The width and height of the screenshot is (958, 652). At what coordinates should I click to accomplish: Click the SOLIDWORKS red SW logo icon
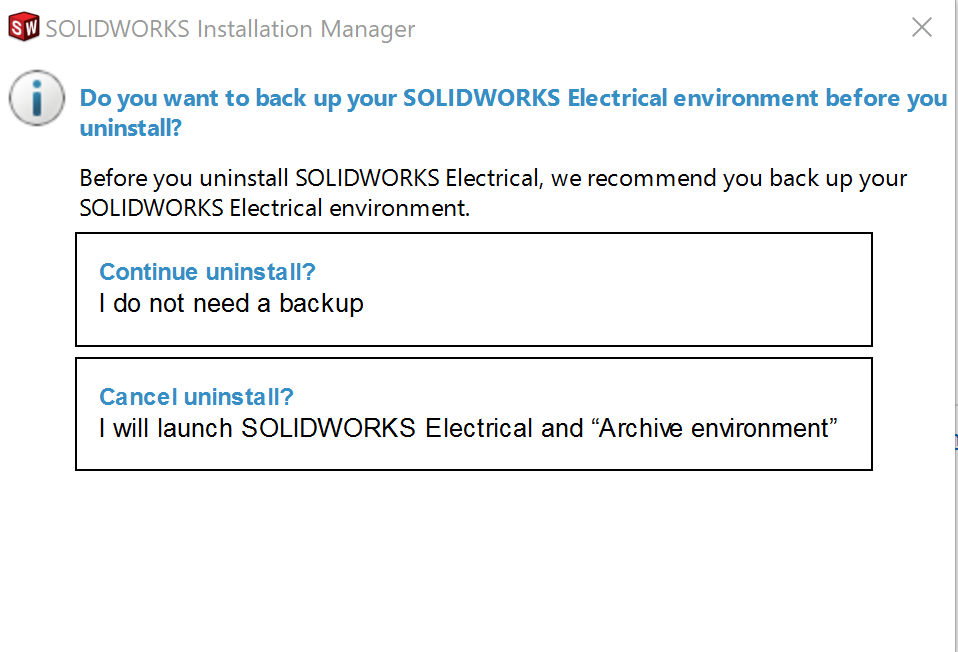24,27
